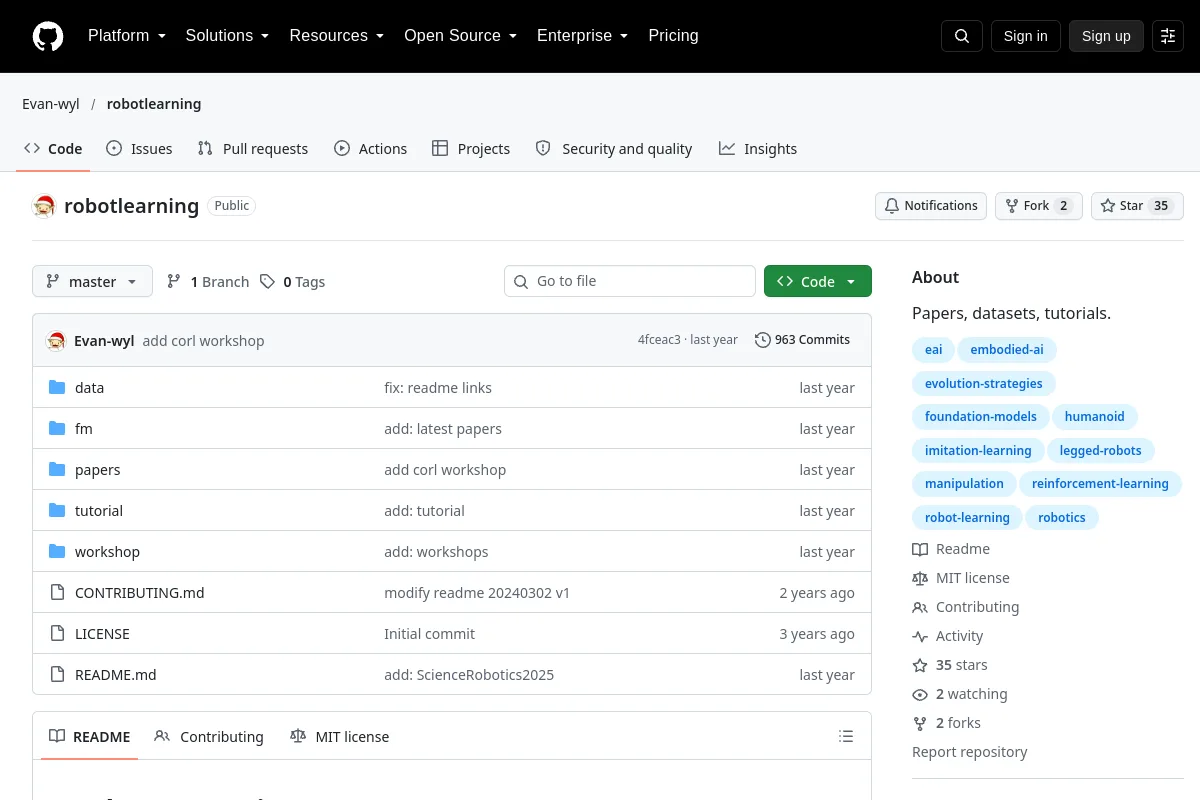Open the 2 watching link
The height and width of the screenshot is (800, 1200).
[x=960, y=694]
